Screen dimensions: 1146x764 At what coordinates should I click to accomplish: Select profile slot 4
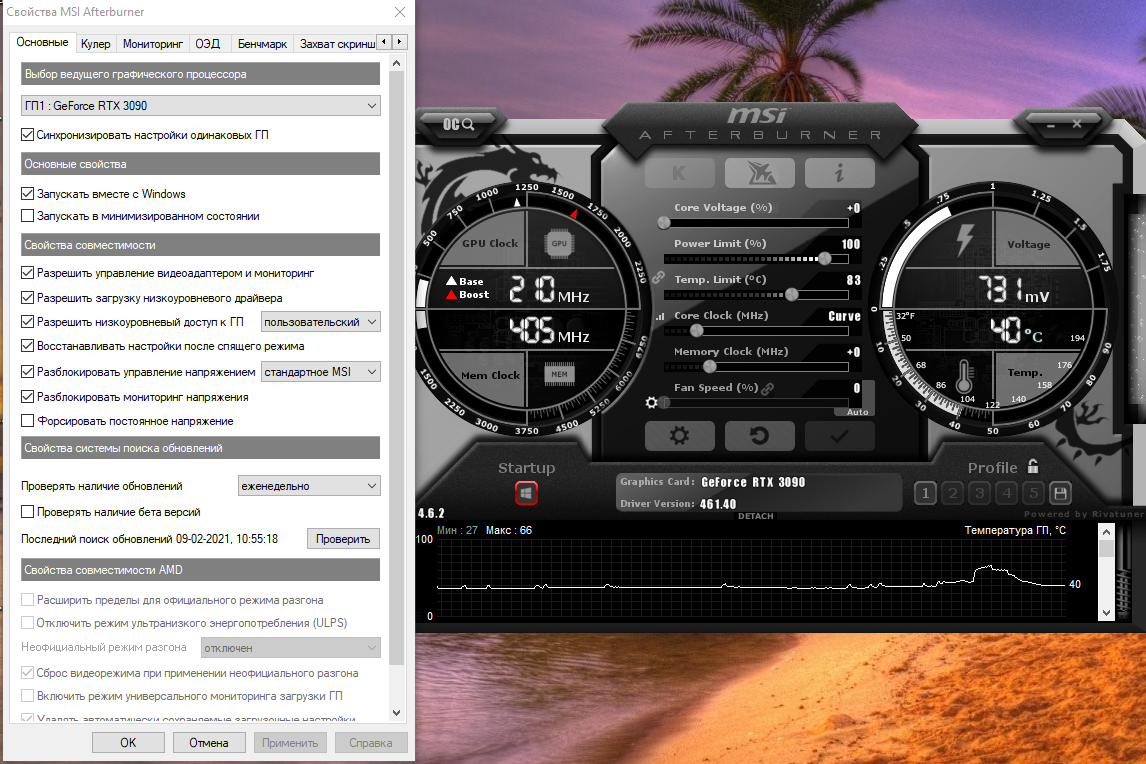(x=1007, y=493)
